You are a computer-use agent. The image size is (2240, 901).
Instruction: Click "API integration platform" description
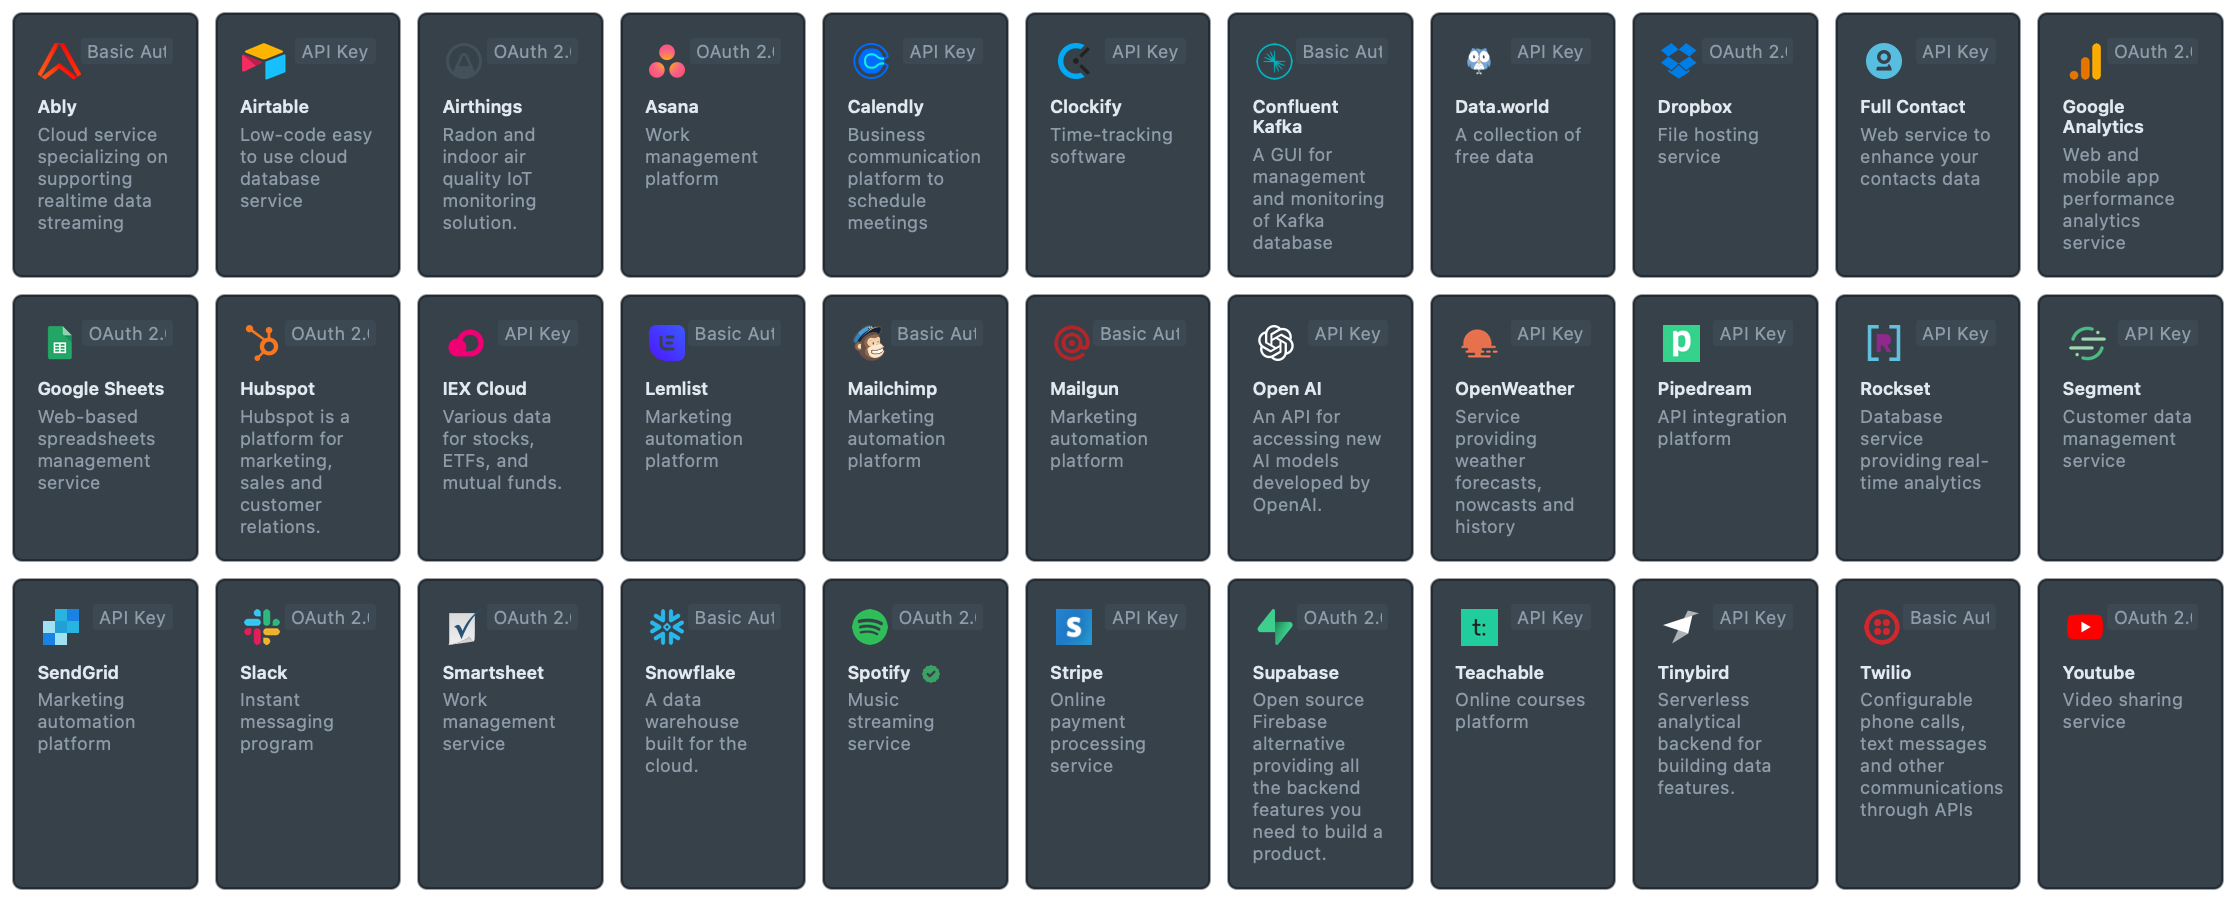[x=1722, y=428]
